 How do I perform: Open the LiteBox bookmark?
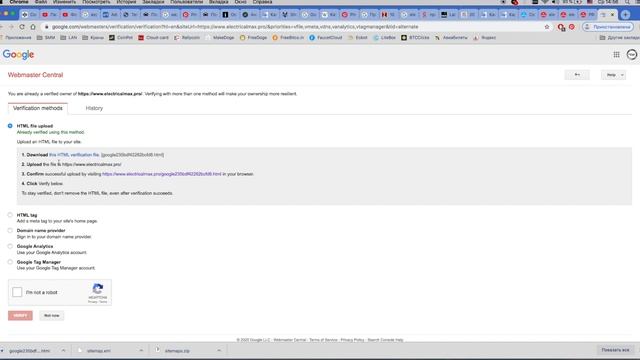pos(384,38)
